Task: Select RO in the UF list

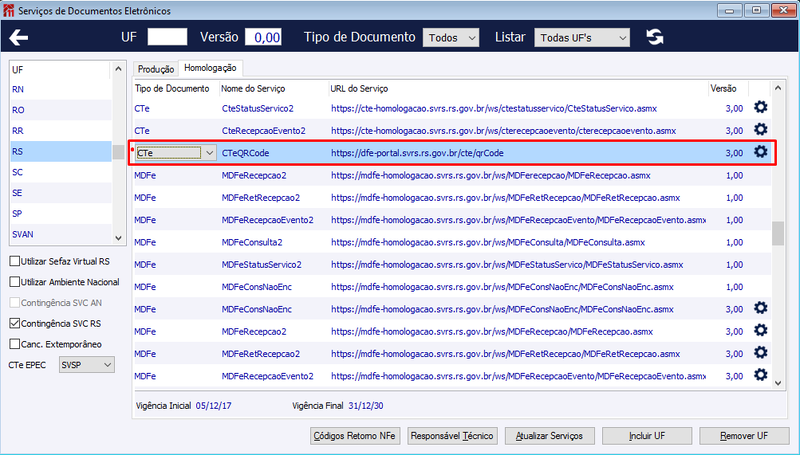Action: pyautogui.click(x=61, y=110)
